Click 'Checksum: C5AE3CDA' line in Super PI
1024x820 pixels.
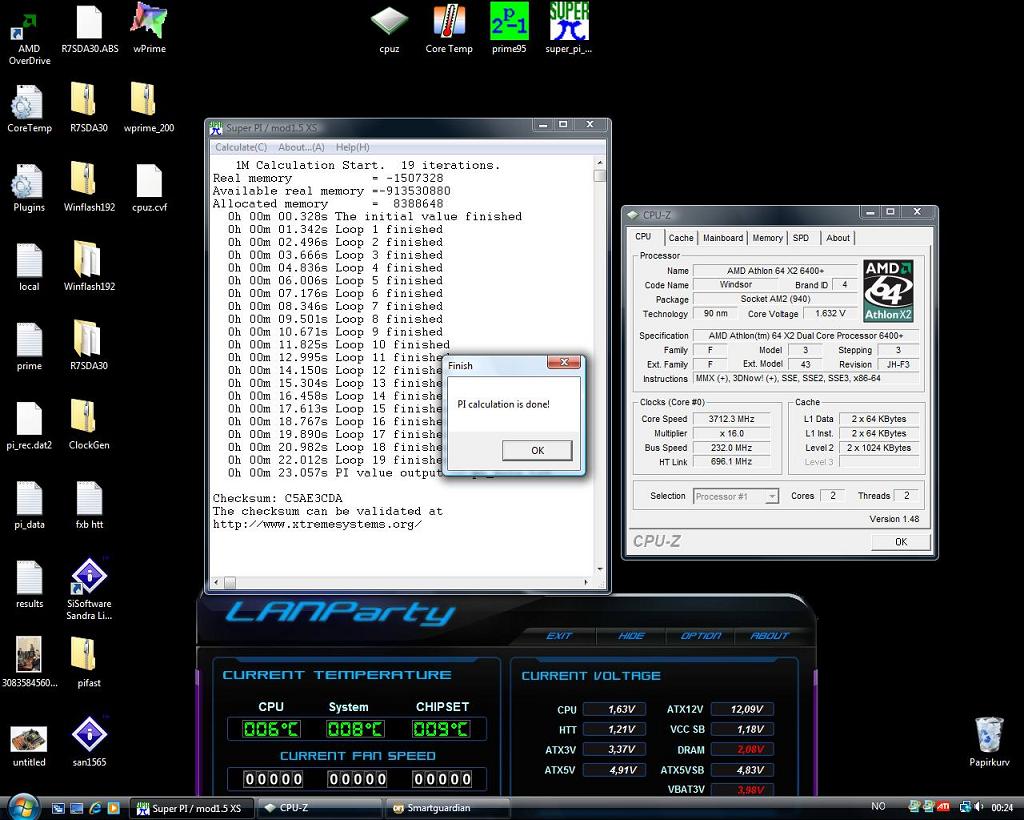tap(278, 498)
